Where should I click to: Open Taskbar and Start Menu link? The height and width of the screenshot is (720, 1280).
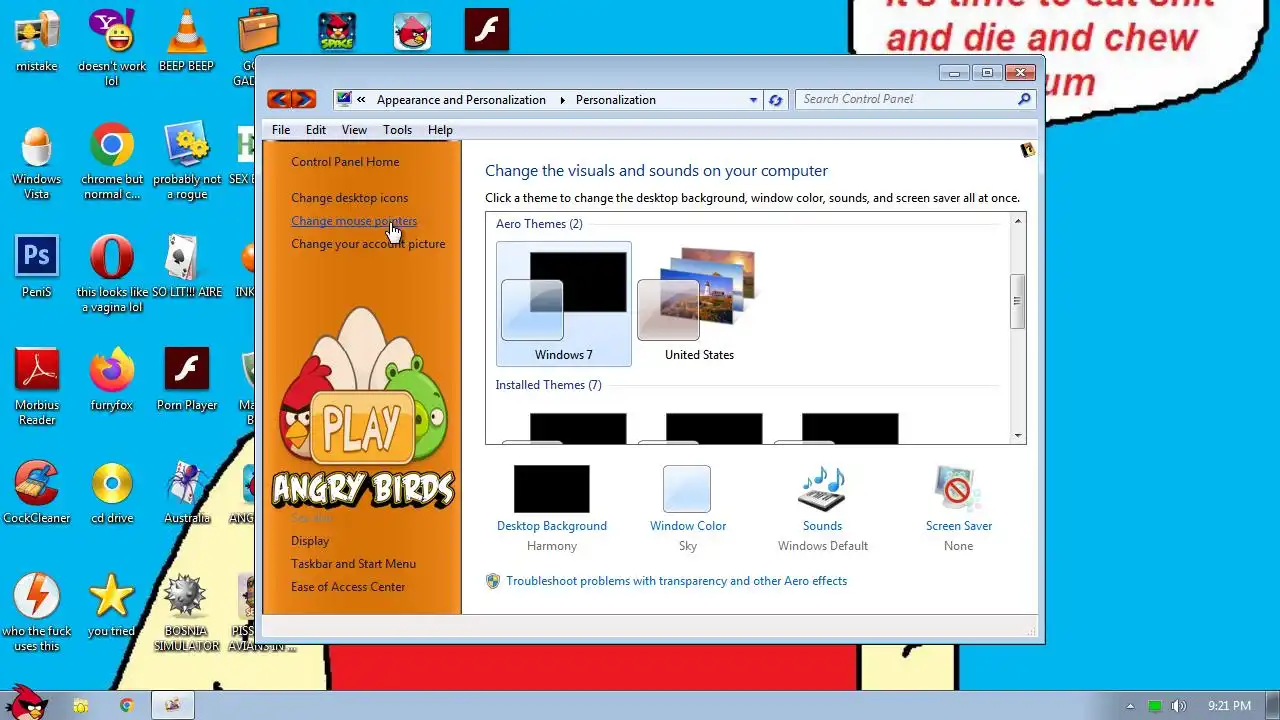tap(353, 564)
